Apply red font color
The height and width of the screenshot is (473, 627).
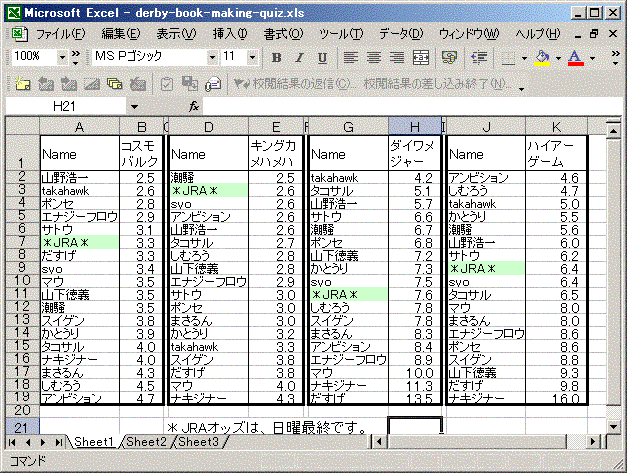(576, 58)
